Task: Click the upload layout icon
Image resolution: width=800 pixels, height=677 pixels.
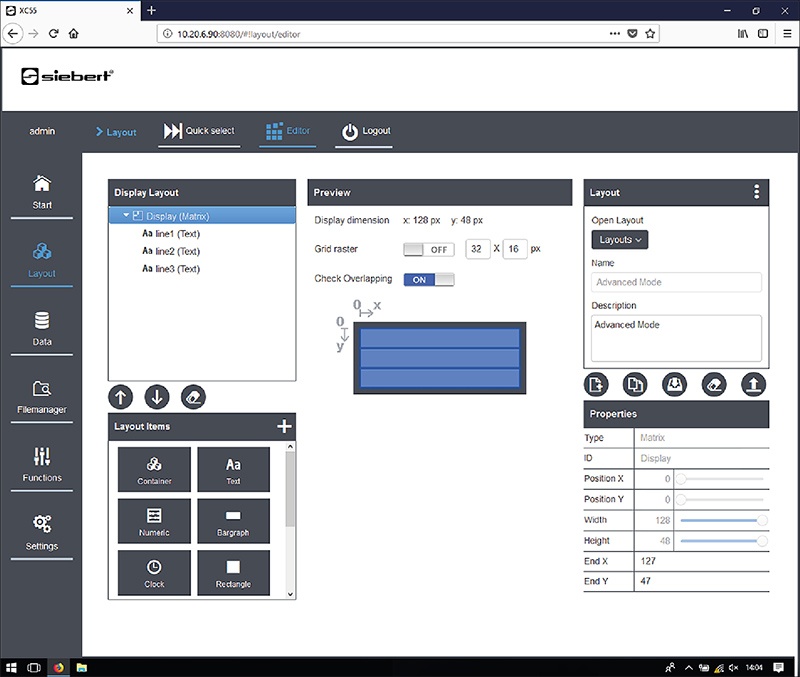Action: (753, 384)
